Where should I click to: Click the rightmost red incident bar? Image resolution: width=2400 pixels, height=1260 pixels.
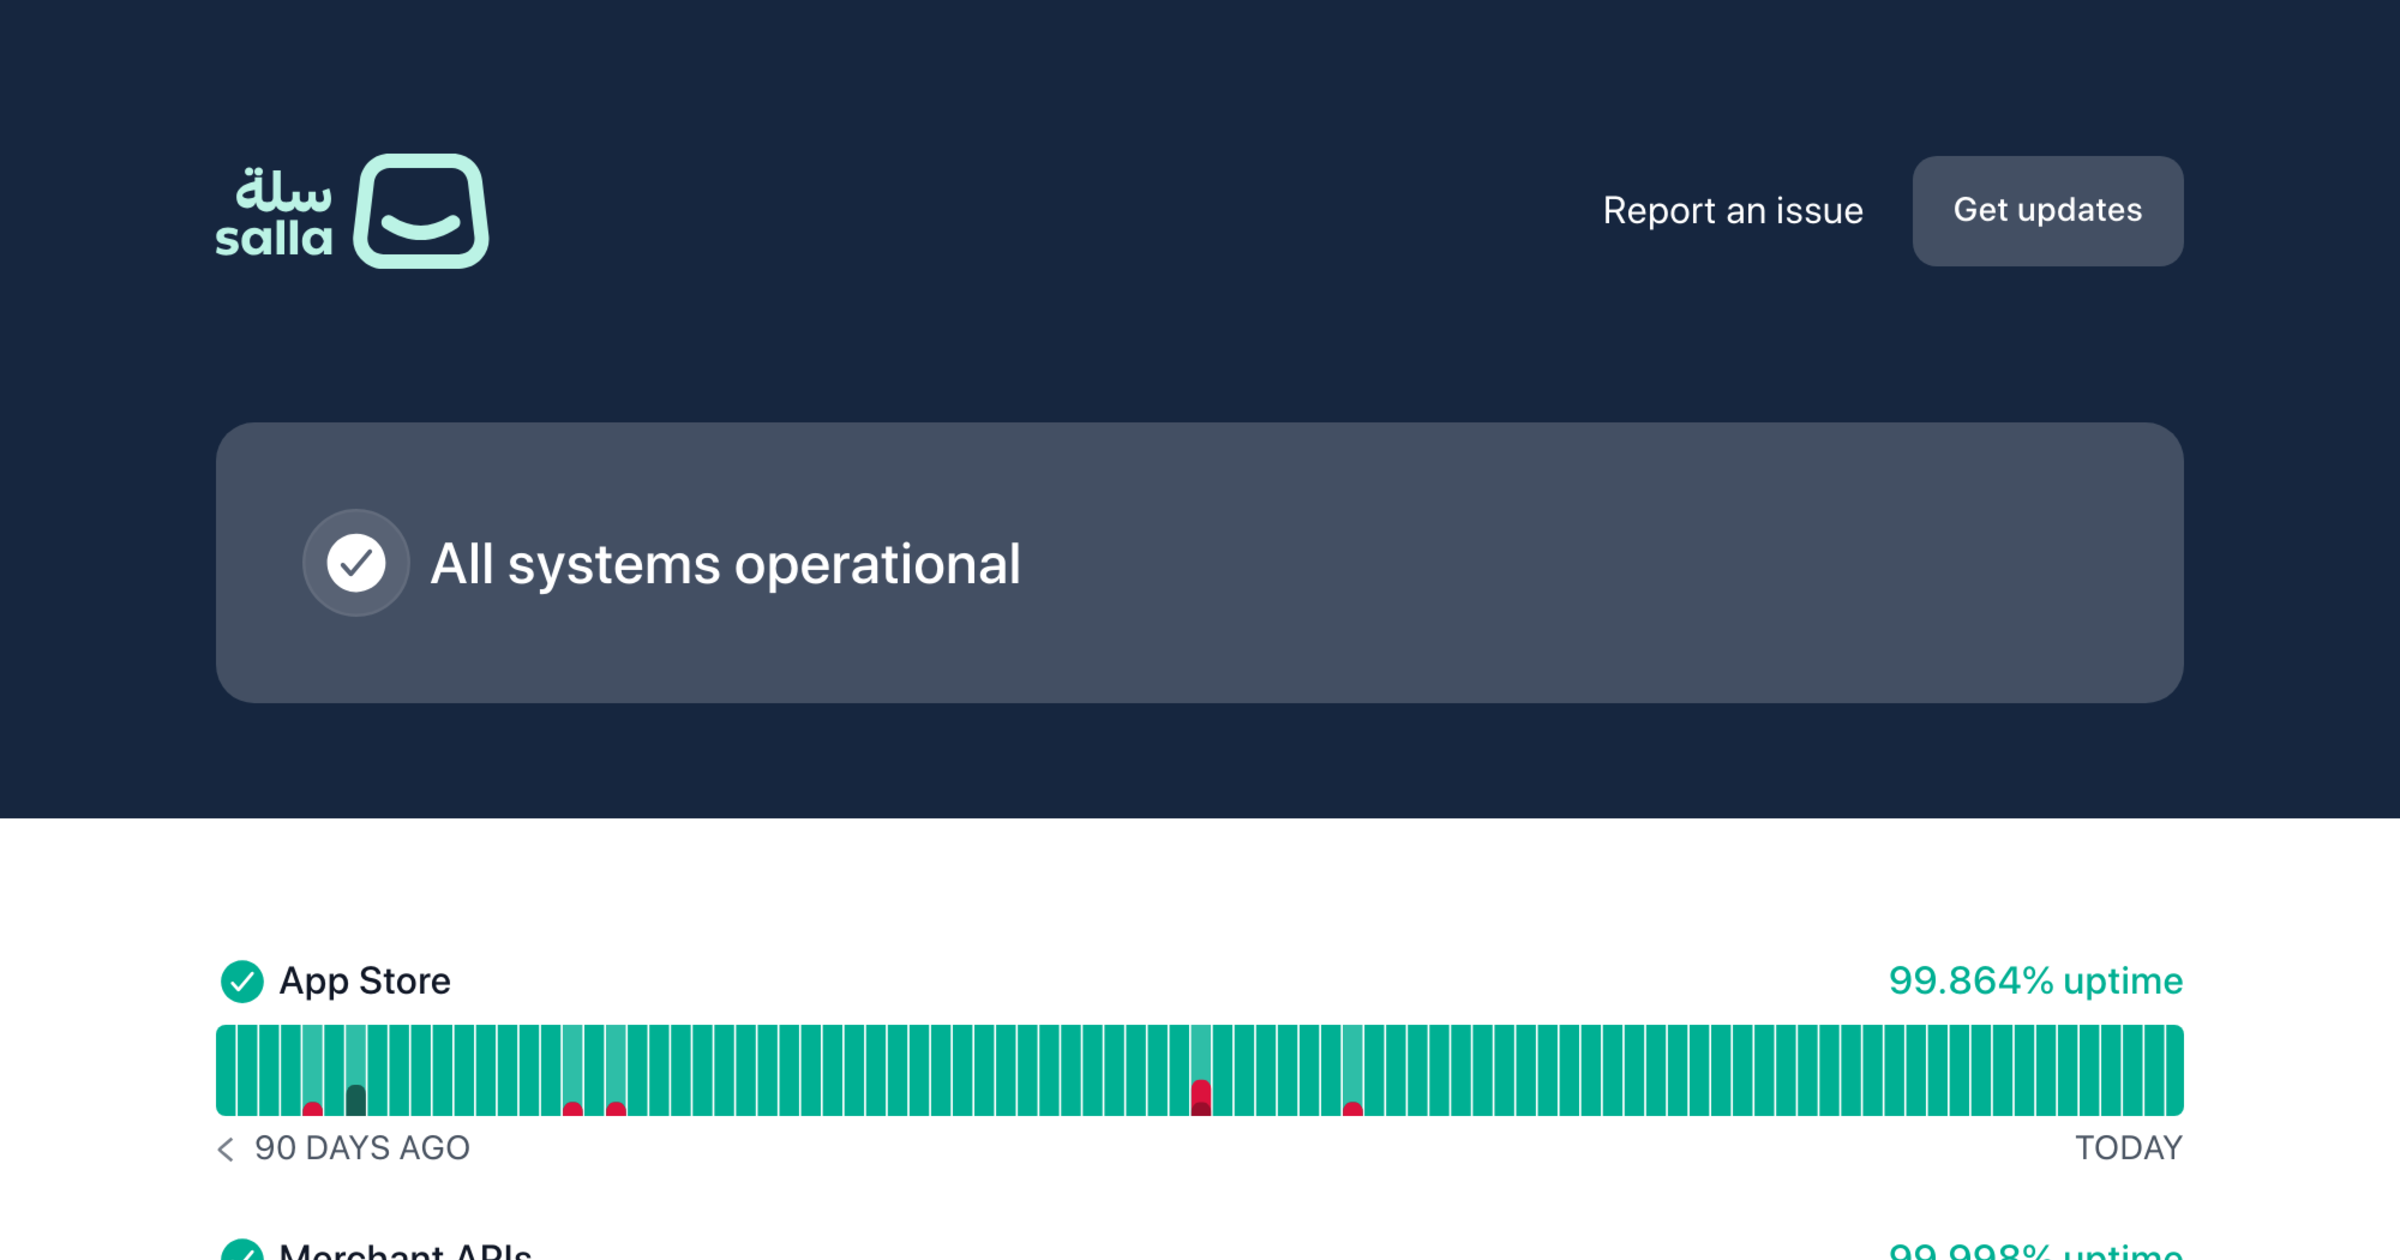click(x=1352, y=1109)
